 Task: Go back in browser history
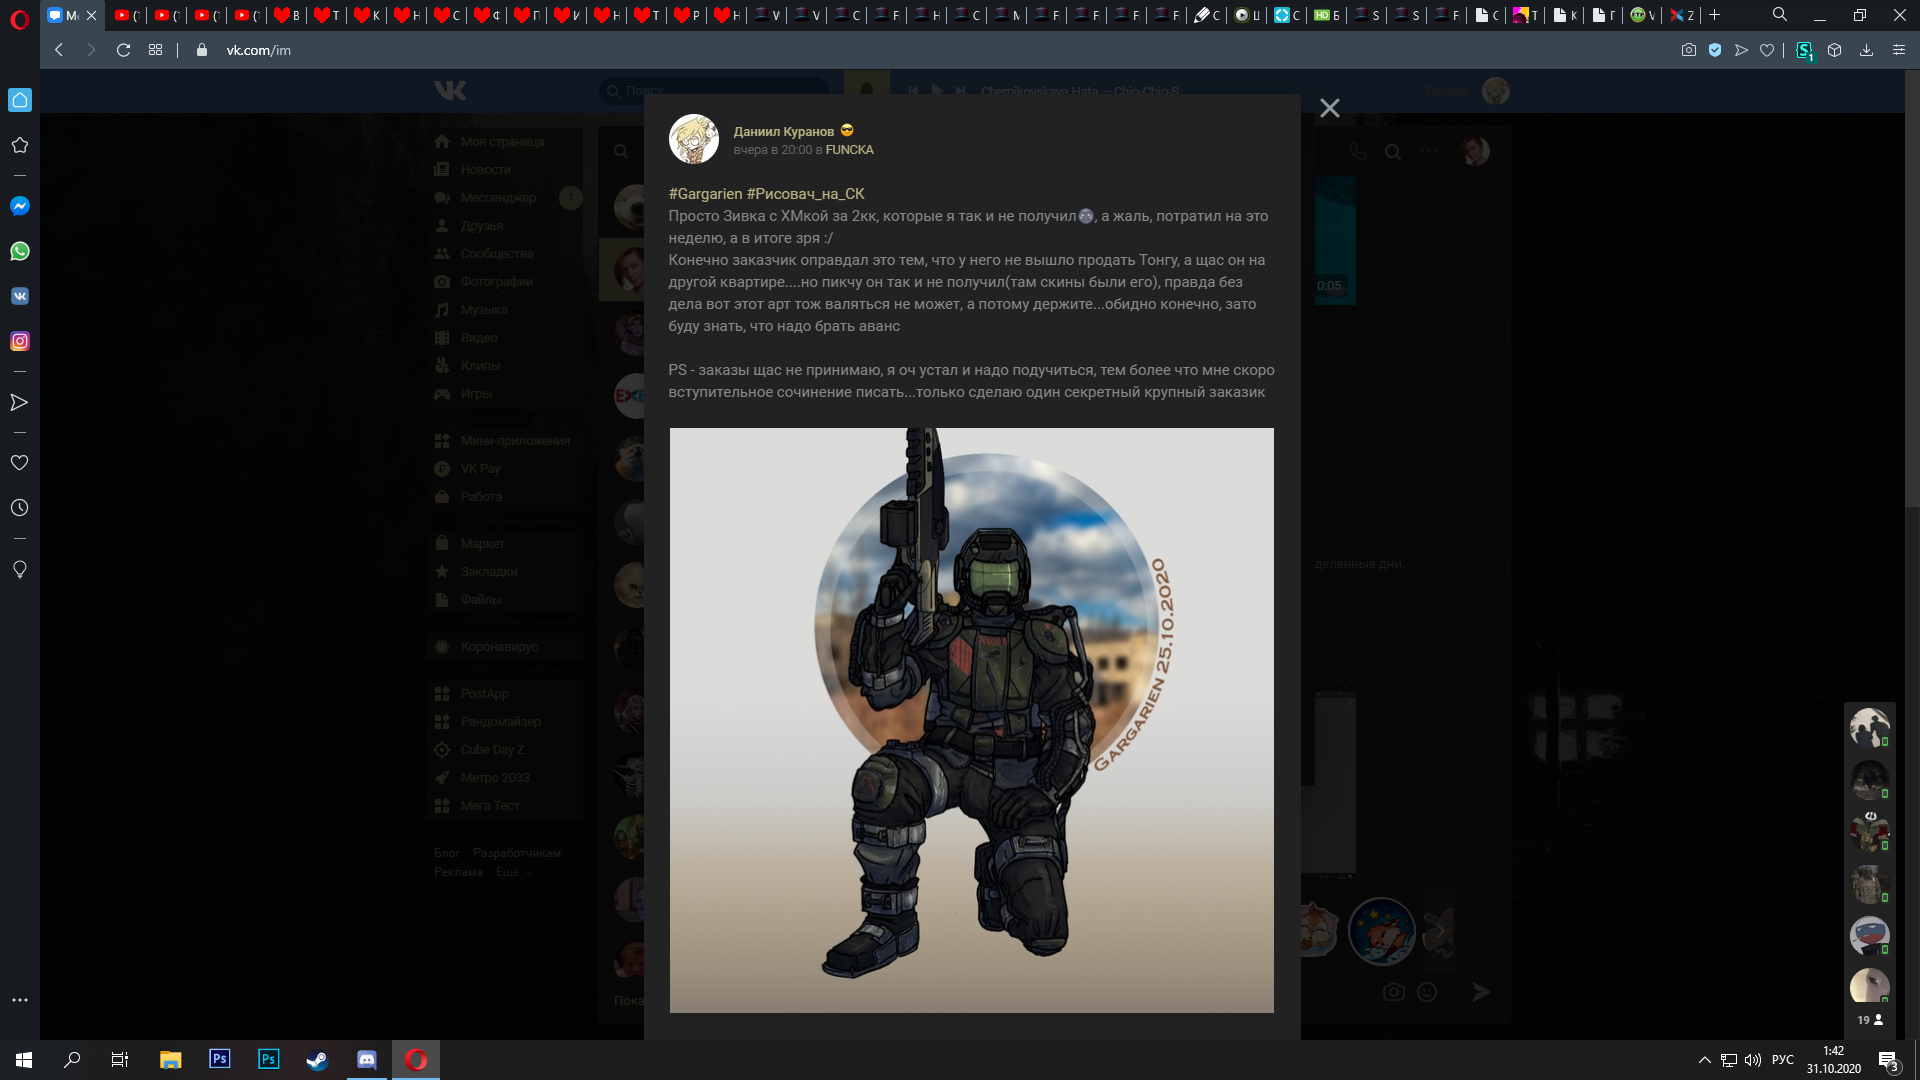tap(59, 50)
